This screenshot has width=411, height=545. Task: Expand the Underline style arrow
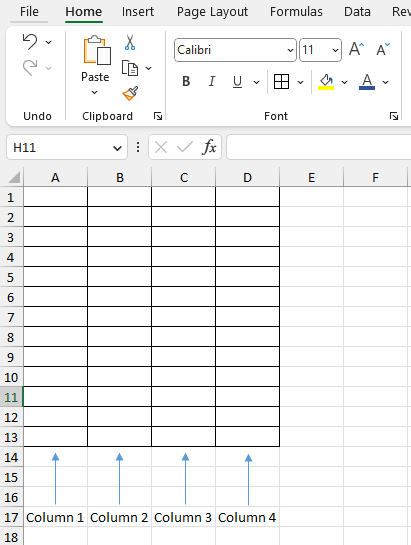tap(256, 82)
